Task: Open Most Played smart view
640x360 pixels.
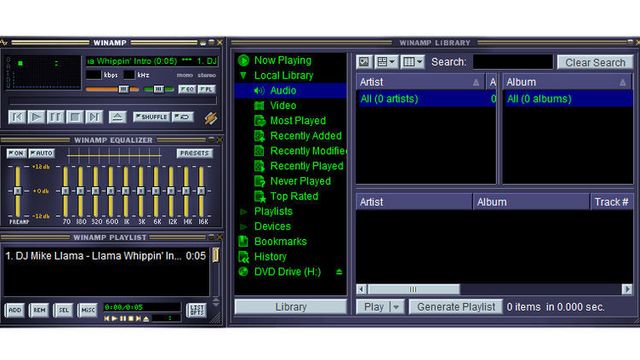Action: 298,121
